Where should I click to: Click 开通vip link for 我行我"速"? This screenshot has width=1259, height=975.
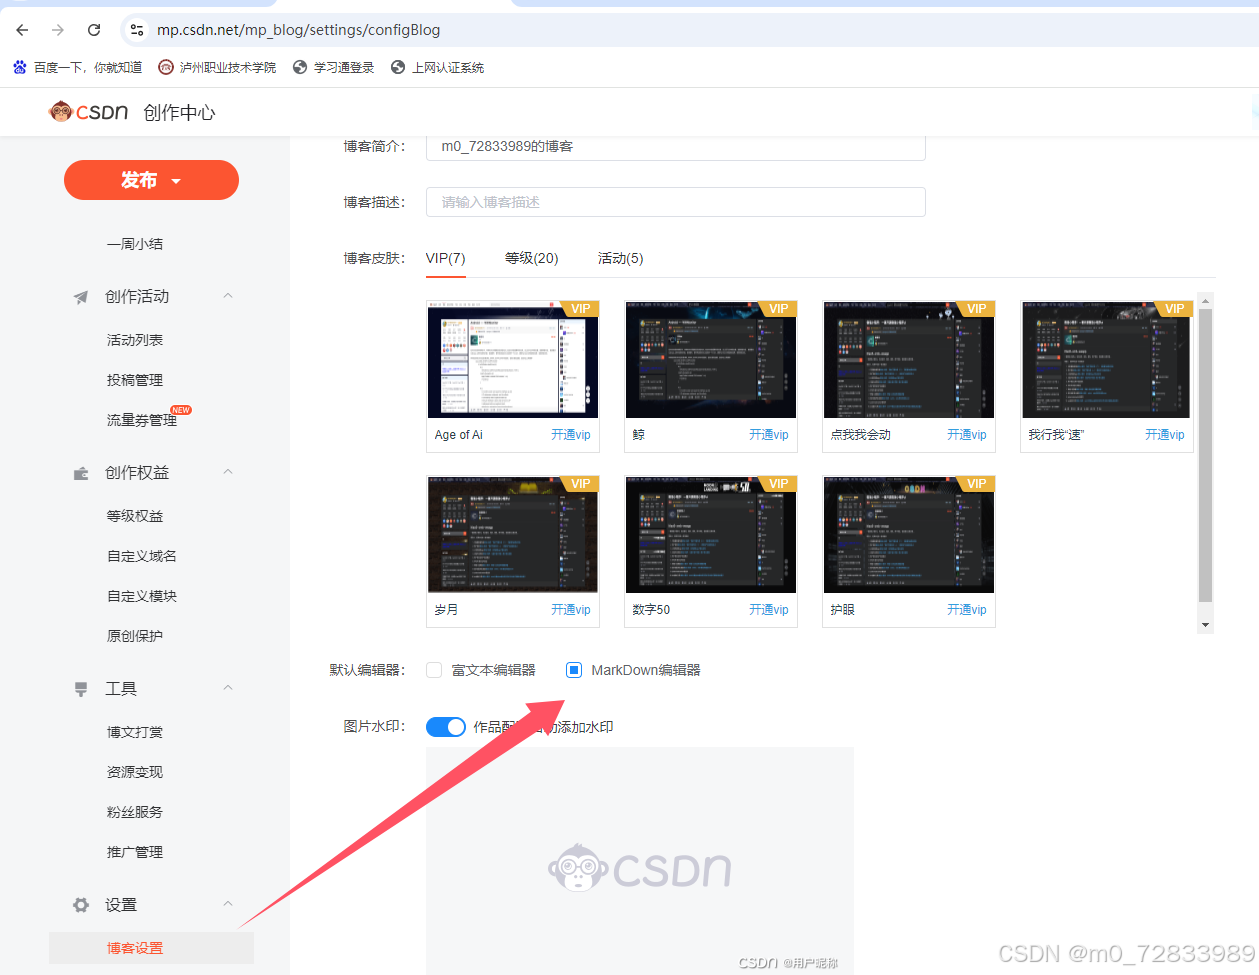click(x=1165, y=435)
